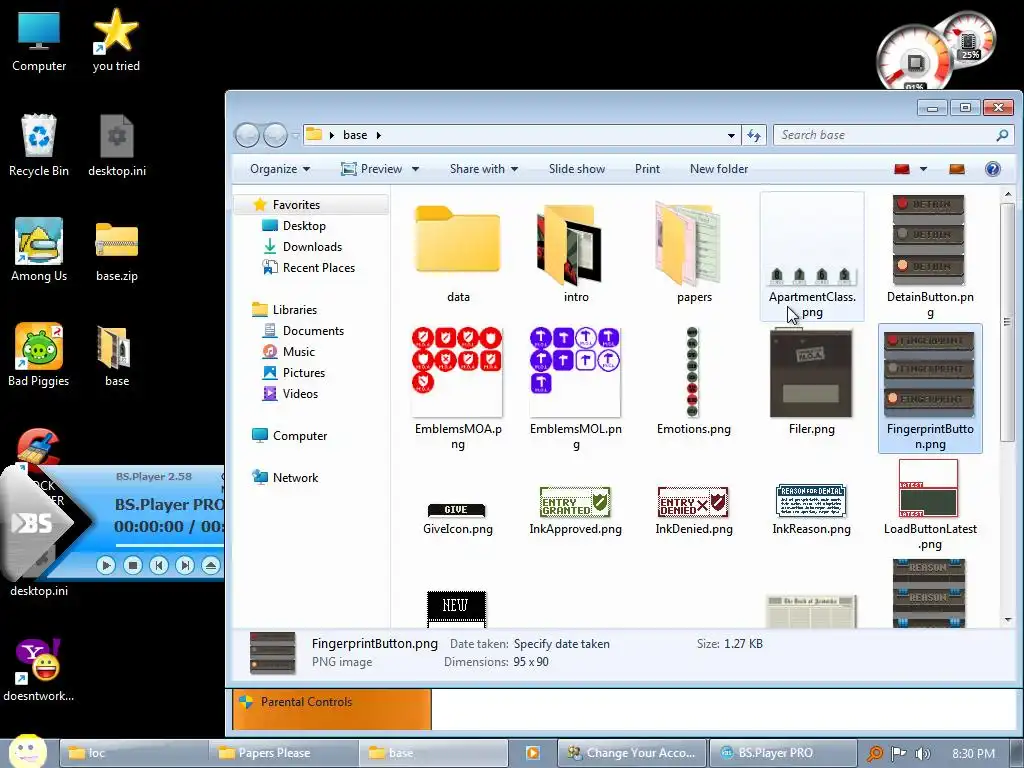Click Specify date taken field

(x=562, y=644)
